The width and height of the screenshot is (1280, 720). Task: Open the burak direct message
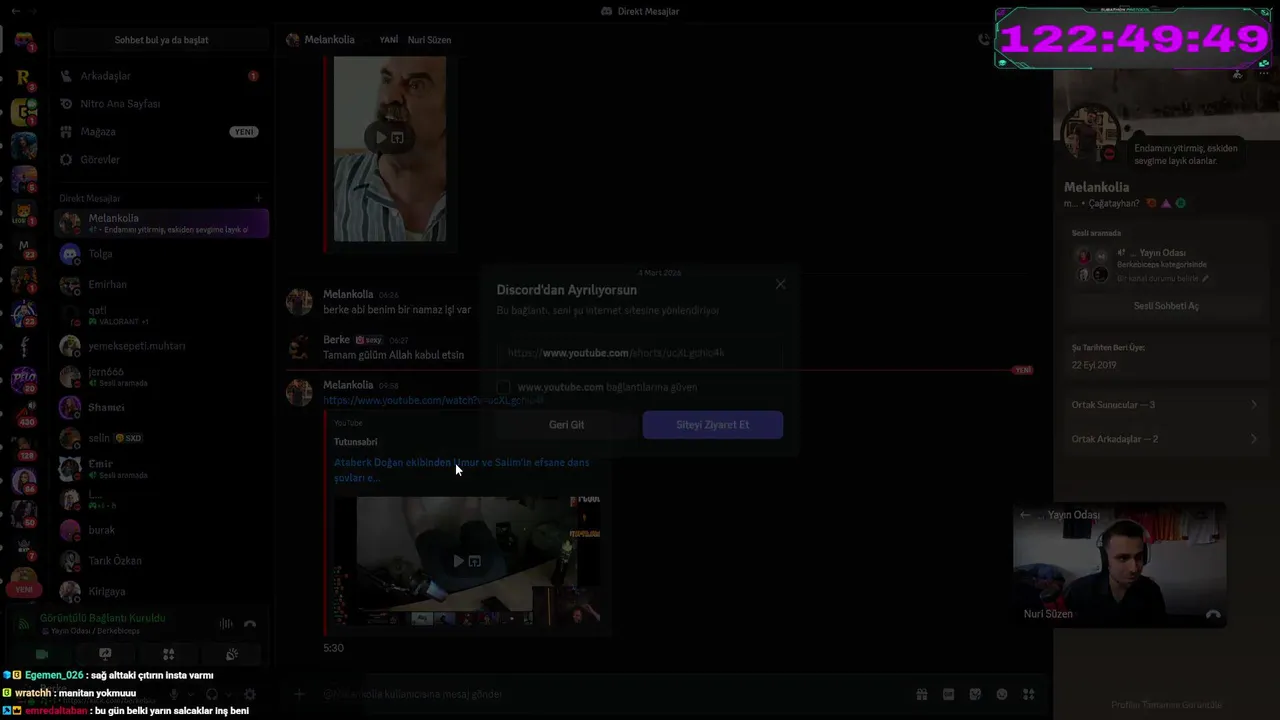pyautogui.click(x=162, y=530)
